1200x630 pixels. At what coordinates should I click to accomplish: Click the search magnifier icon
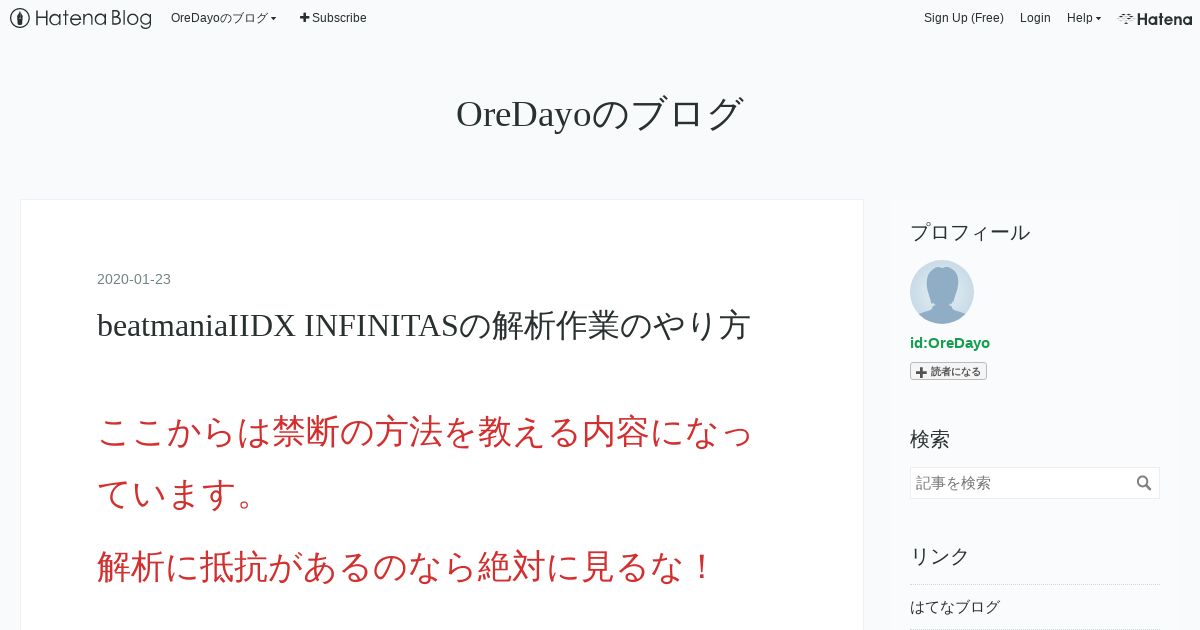[1144, 483]
